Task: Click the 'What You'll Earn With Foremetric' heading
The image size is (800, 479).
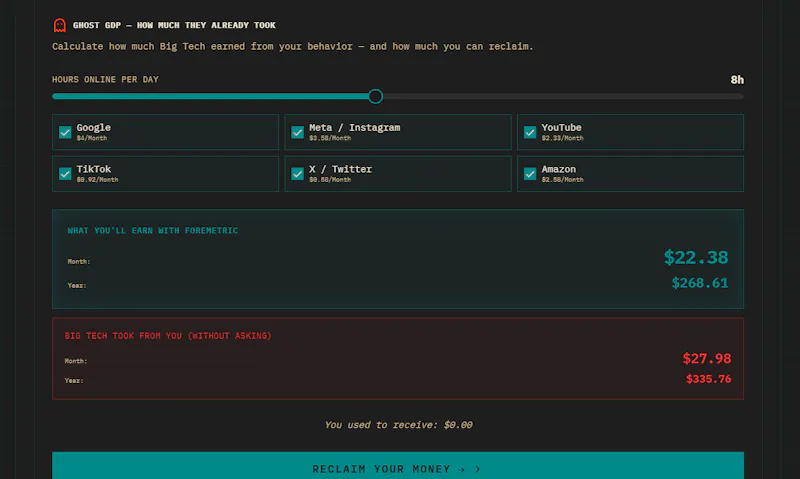Action: [x=153, y=231]
